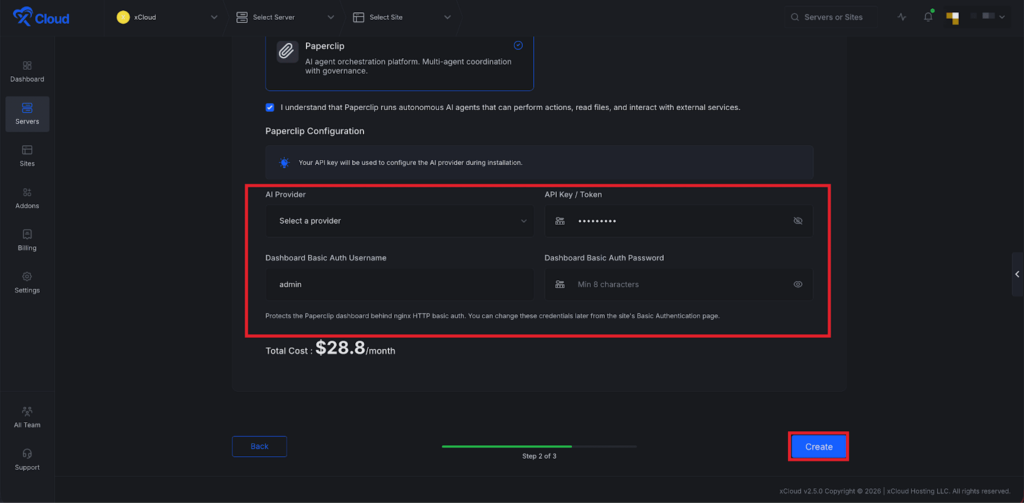Open the Addons section
The height and width of the screenshot is (503, 1024).
27,196
